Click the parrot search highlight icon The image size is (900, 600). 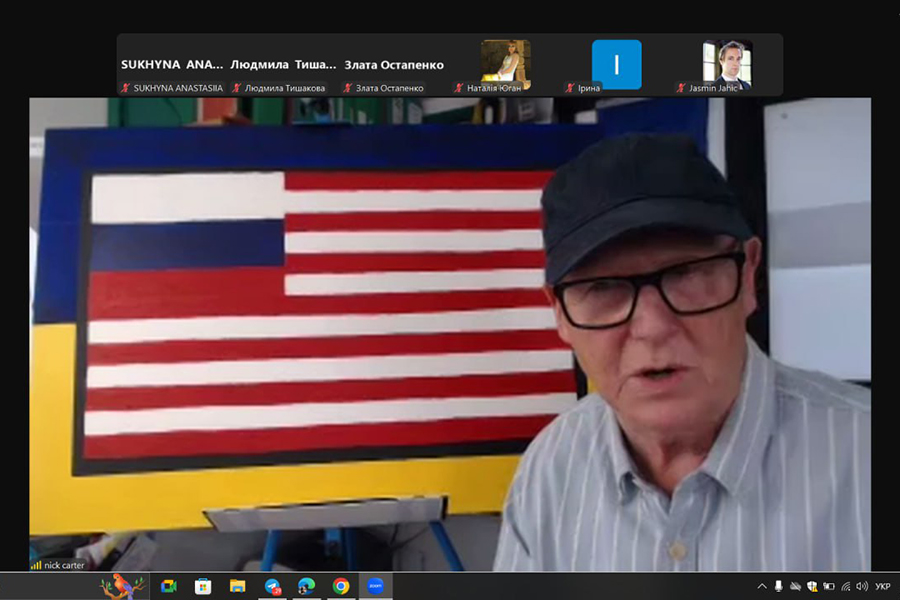coord(122,586)
